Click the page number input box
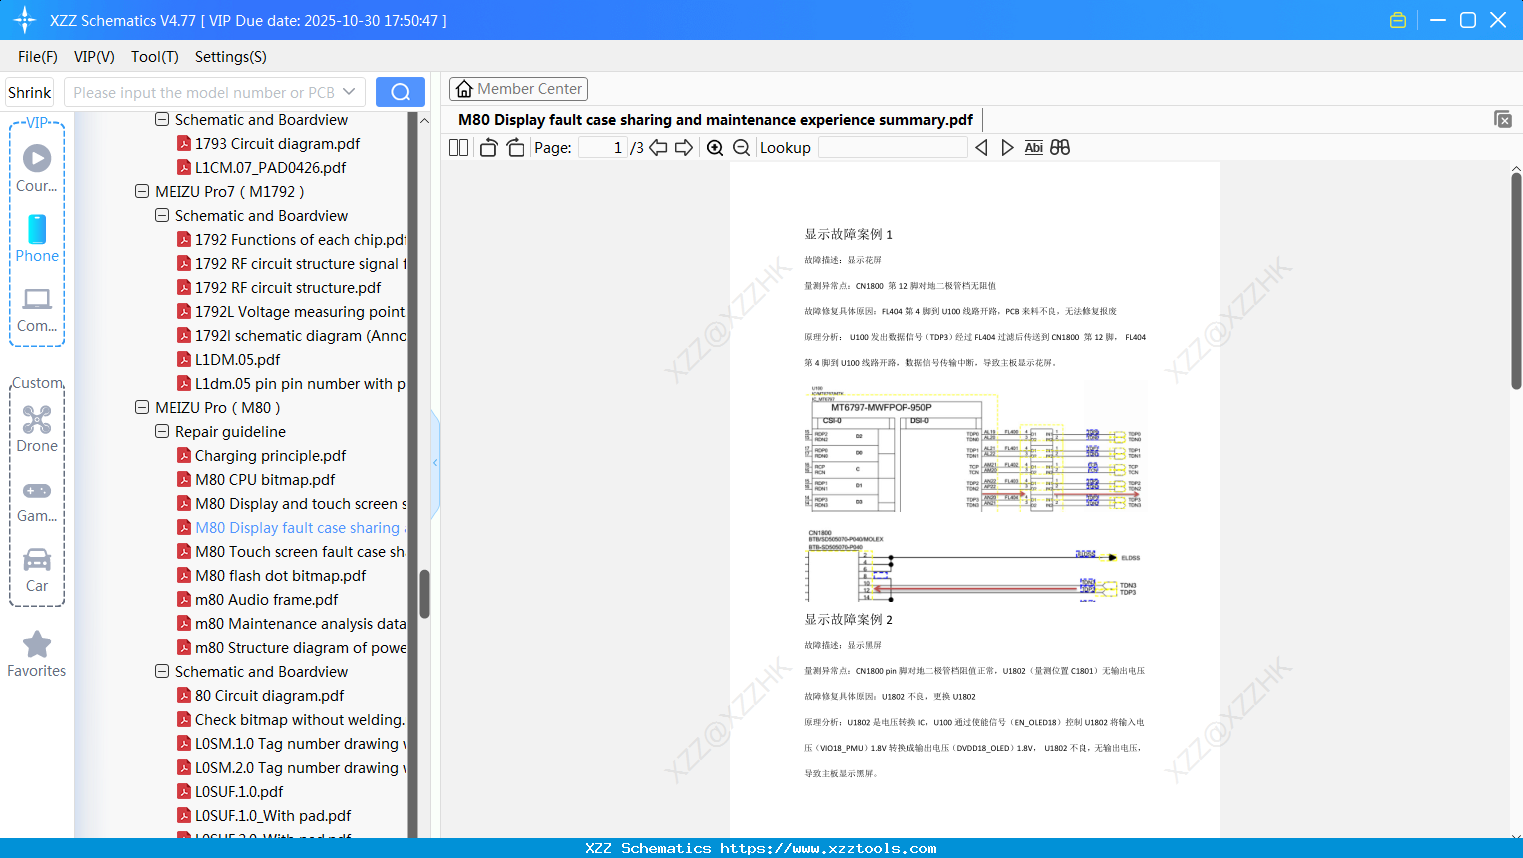Viewport: 1523px width, 858px height. point(602,148)
